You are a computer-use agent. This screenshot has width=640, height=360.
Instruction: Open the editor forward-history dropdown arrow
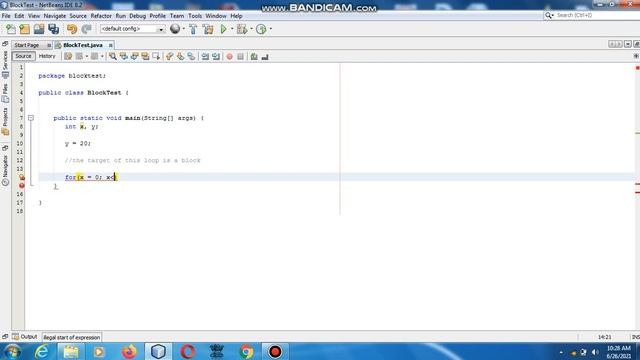tap(102, 56)
